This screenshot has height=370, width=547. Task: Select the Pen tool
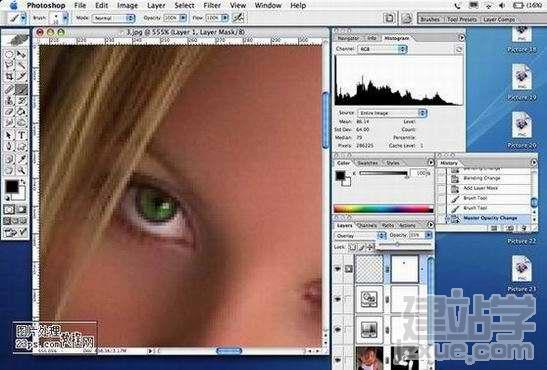(9, 146)
